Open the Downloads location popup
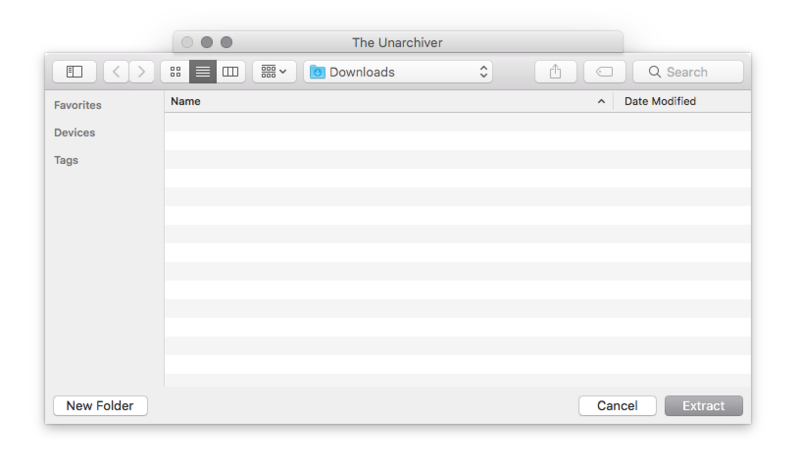 [x=398, y=72]
